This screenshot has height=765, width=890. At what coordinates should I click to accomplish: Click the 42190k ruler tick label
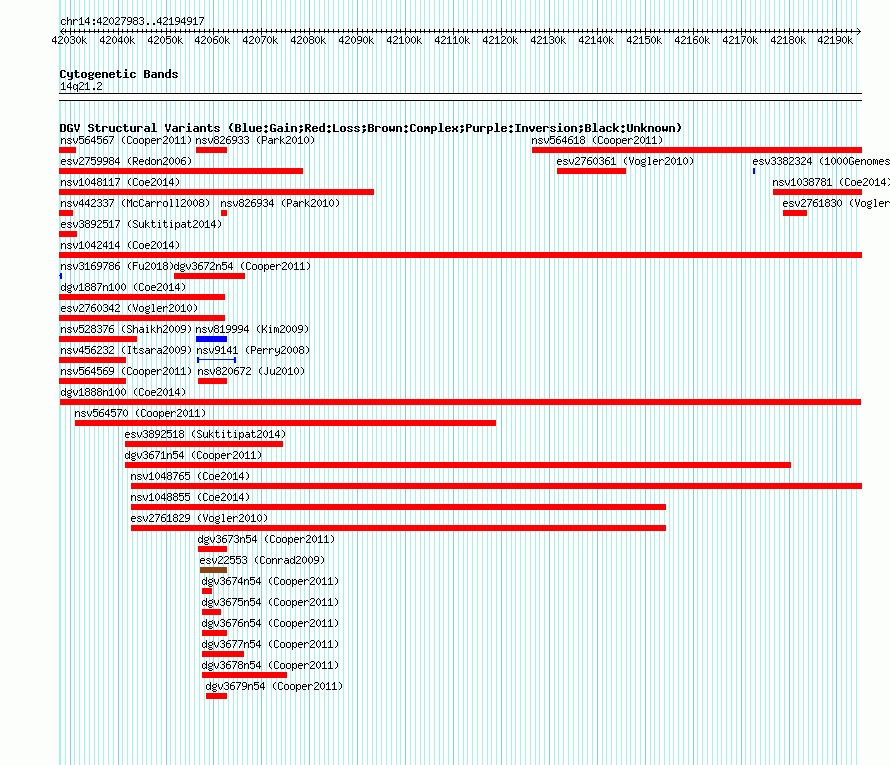pyautogui.click(x=835, y=40)
